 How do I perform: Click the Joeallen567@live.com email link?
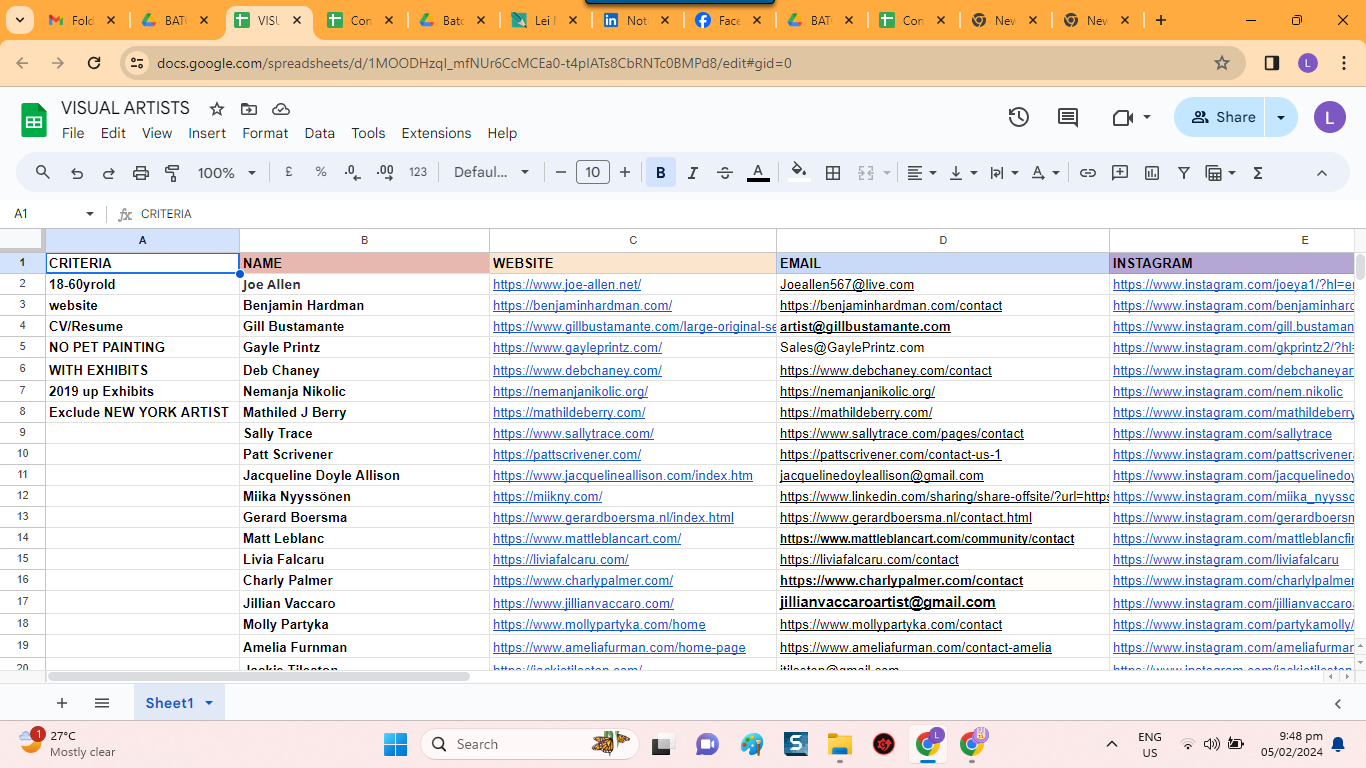847,284
